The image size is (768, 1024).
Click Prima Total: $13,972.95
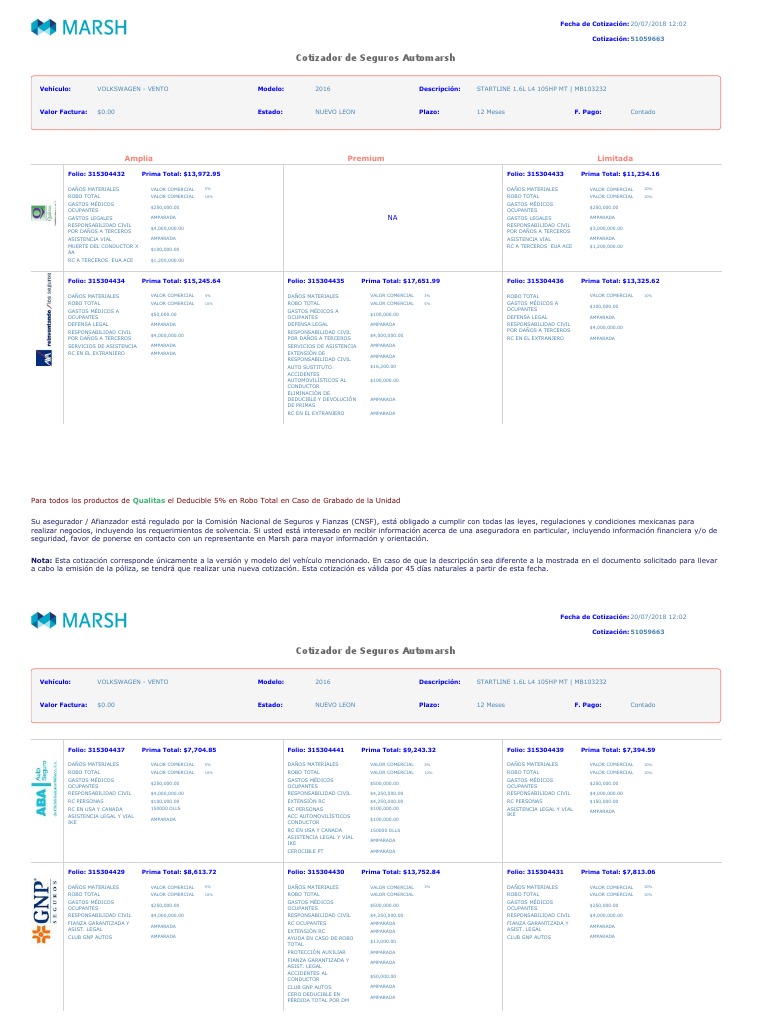coord(181,174)
